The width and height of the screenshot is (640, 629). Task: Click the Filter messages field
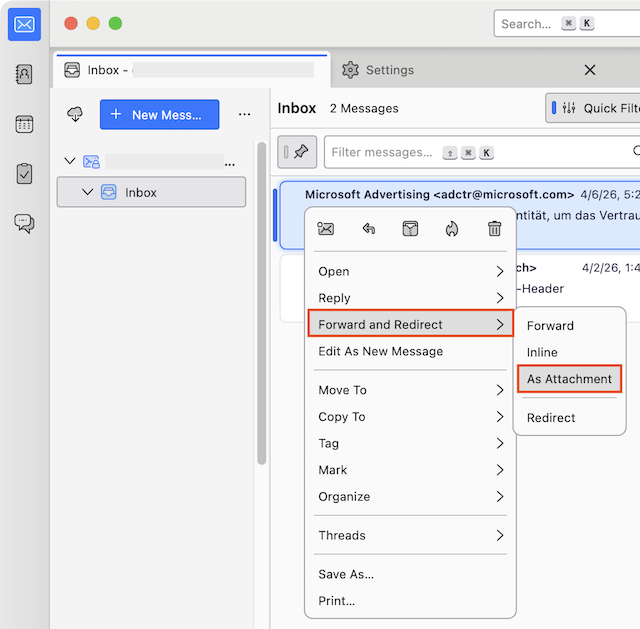[x=482, y=152]
